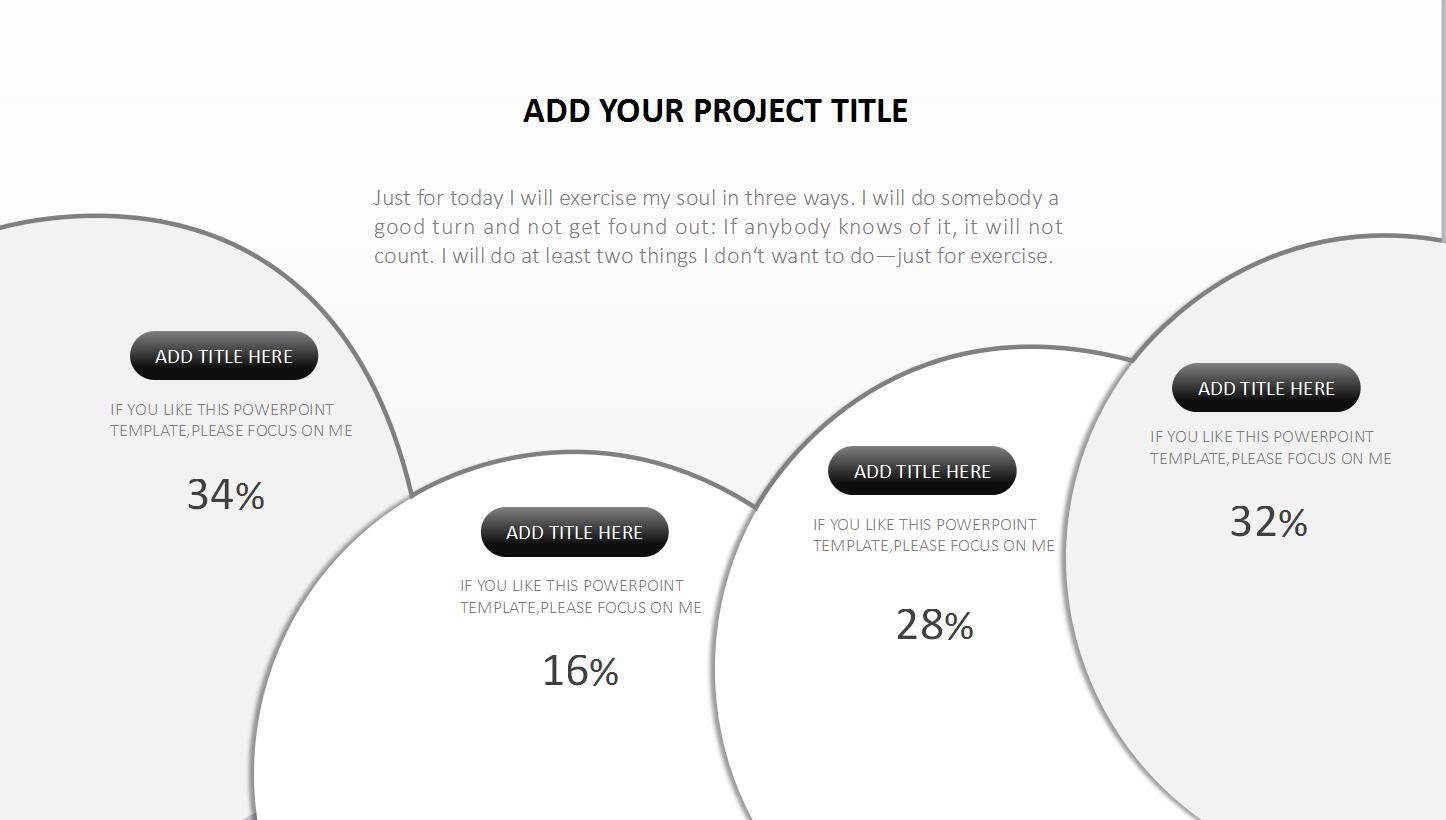The image size is (1446, 820).
Task: Click the caption text directly above 28%
Action: 933,535
